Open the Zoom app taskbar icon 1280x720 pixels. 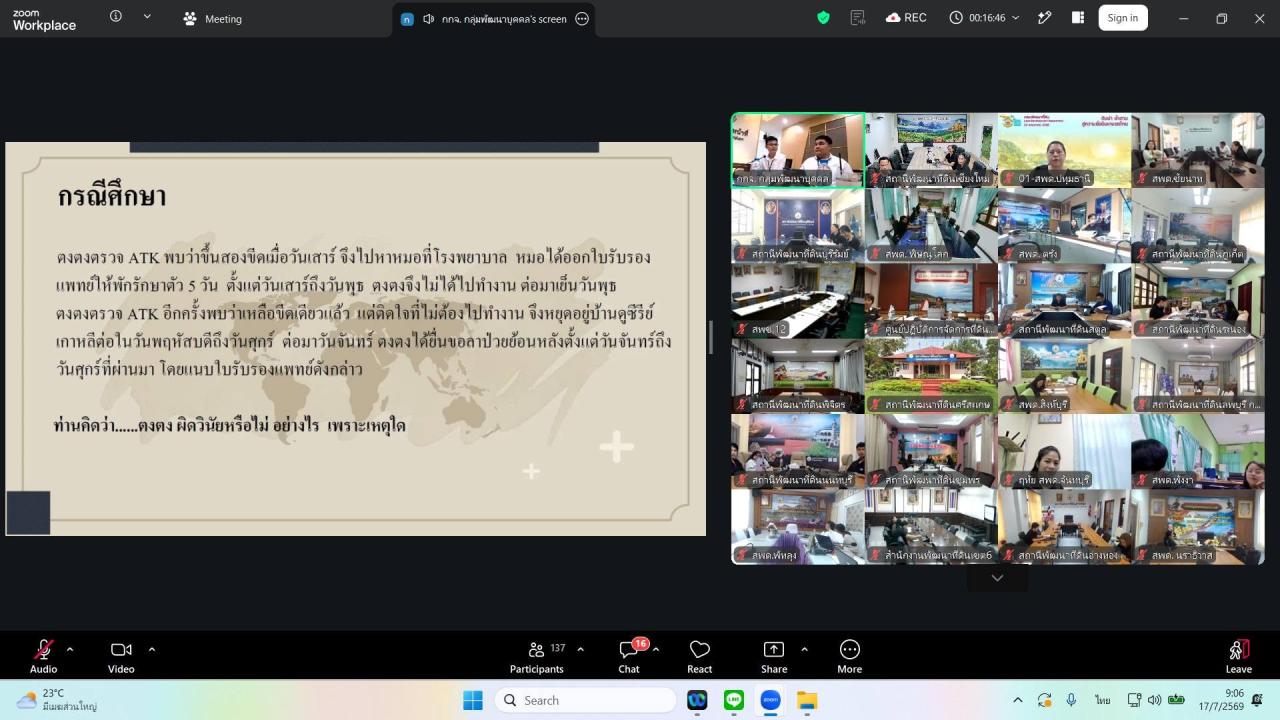770,700
